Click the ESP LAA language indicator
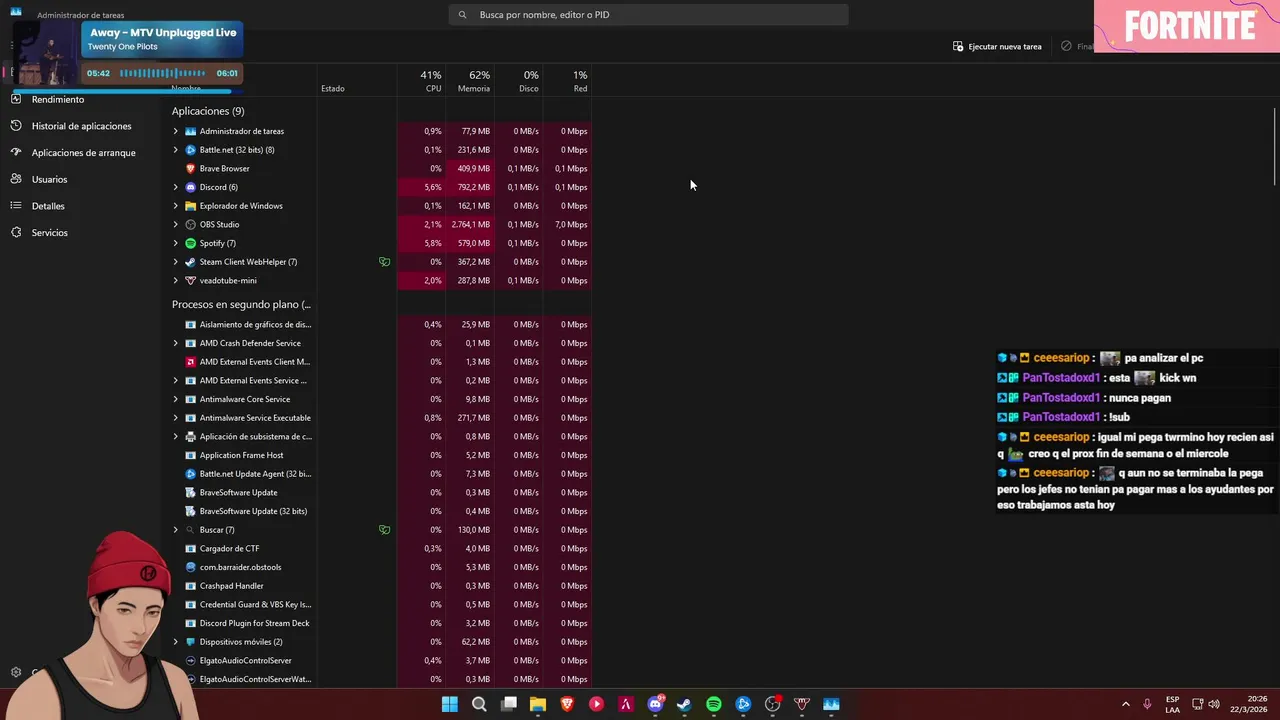 pyautogui.click(x=1172, y=704)
